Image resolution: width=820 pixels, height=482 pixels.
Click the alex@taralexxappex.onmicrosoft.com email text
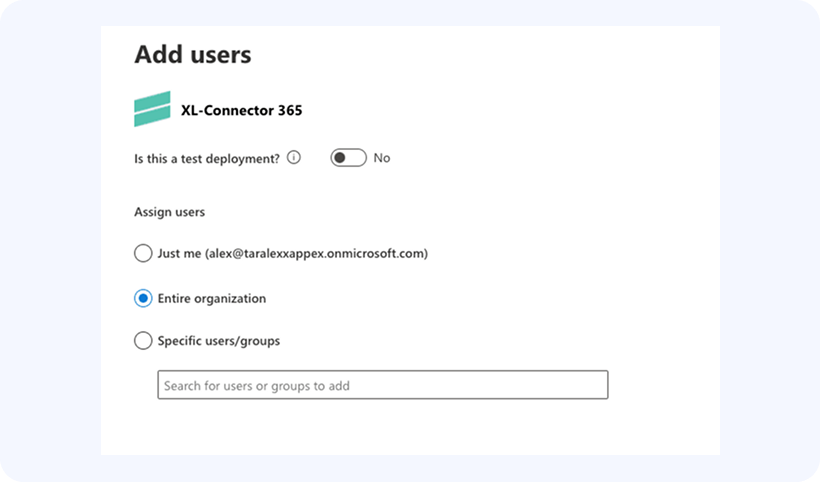[316, 254]
